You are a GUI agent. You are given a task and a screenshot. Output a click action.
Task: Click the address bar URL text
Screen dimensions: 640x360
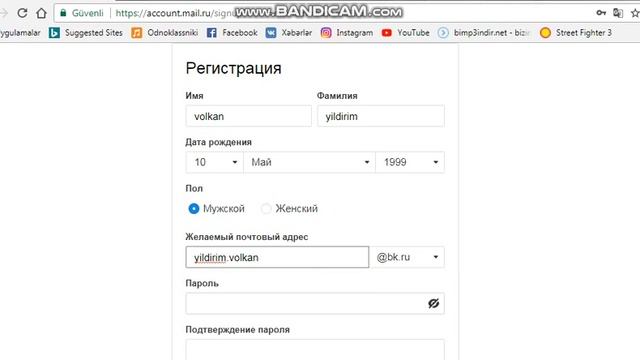175,13
